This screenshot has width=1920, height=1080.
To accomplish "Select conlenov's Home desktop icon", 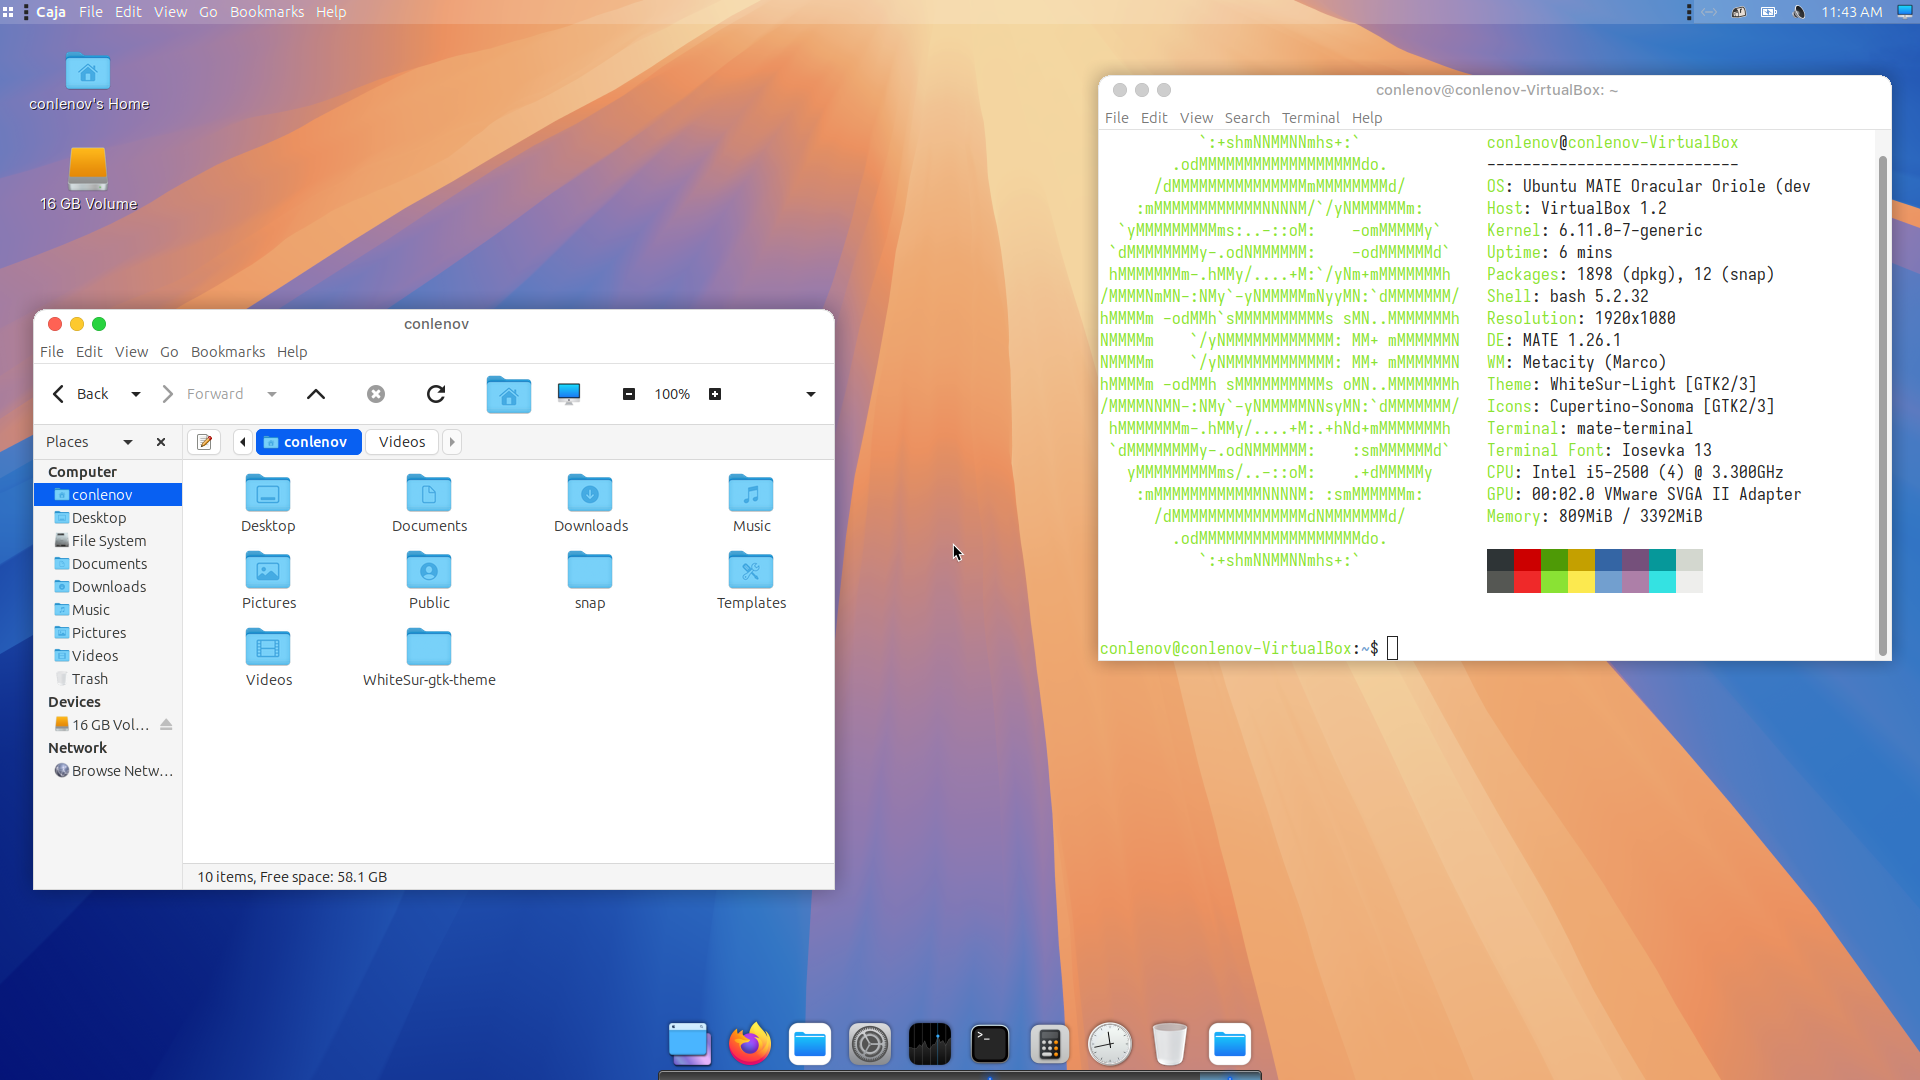I will pyautogui.click(x=88, y=72).
